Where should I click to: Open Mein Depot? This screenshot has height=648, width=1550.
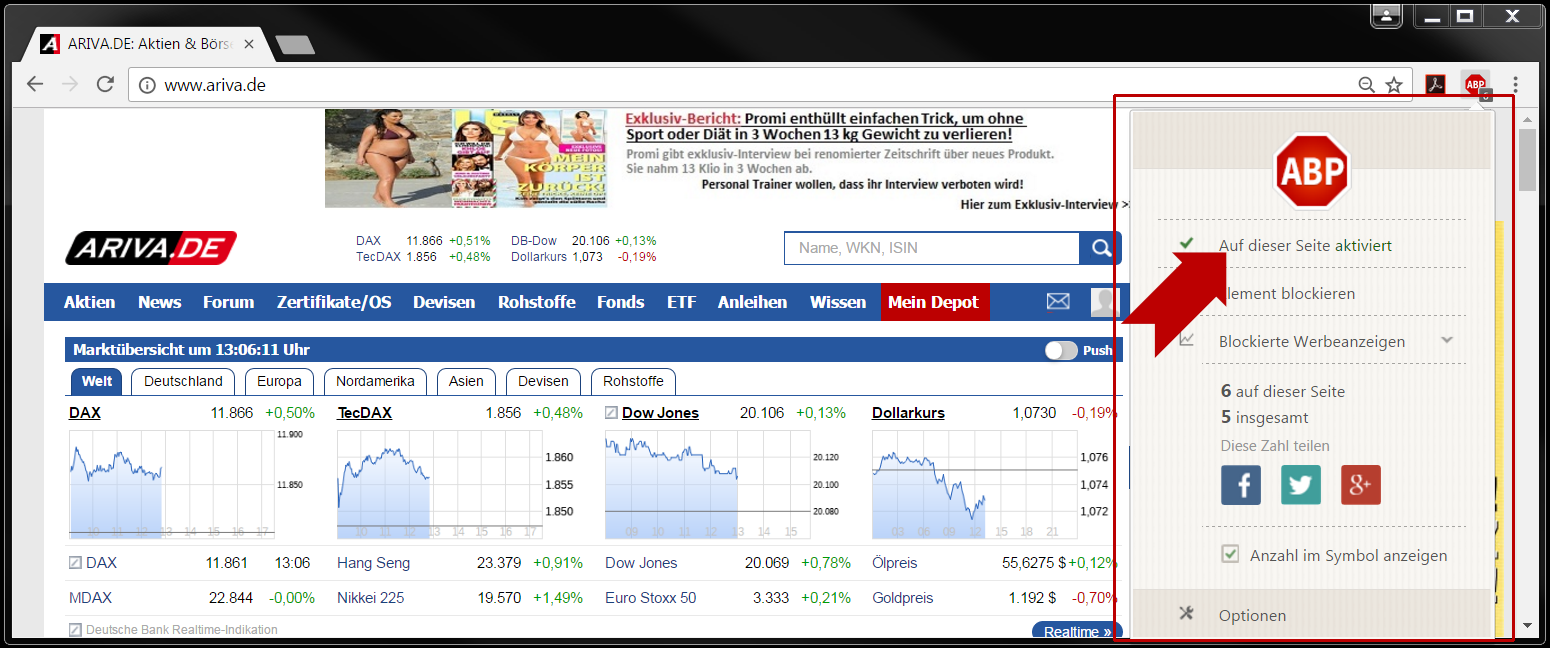pos(935,302)
